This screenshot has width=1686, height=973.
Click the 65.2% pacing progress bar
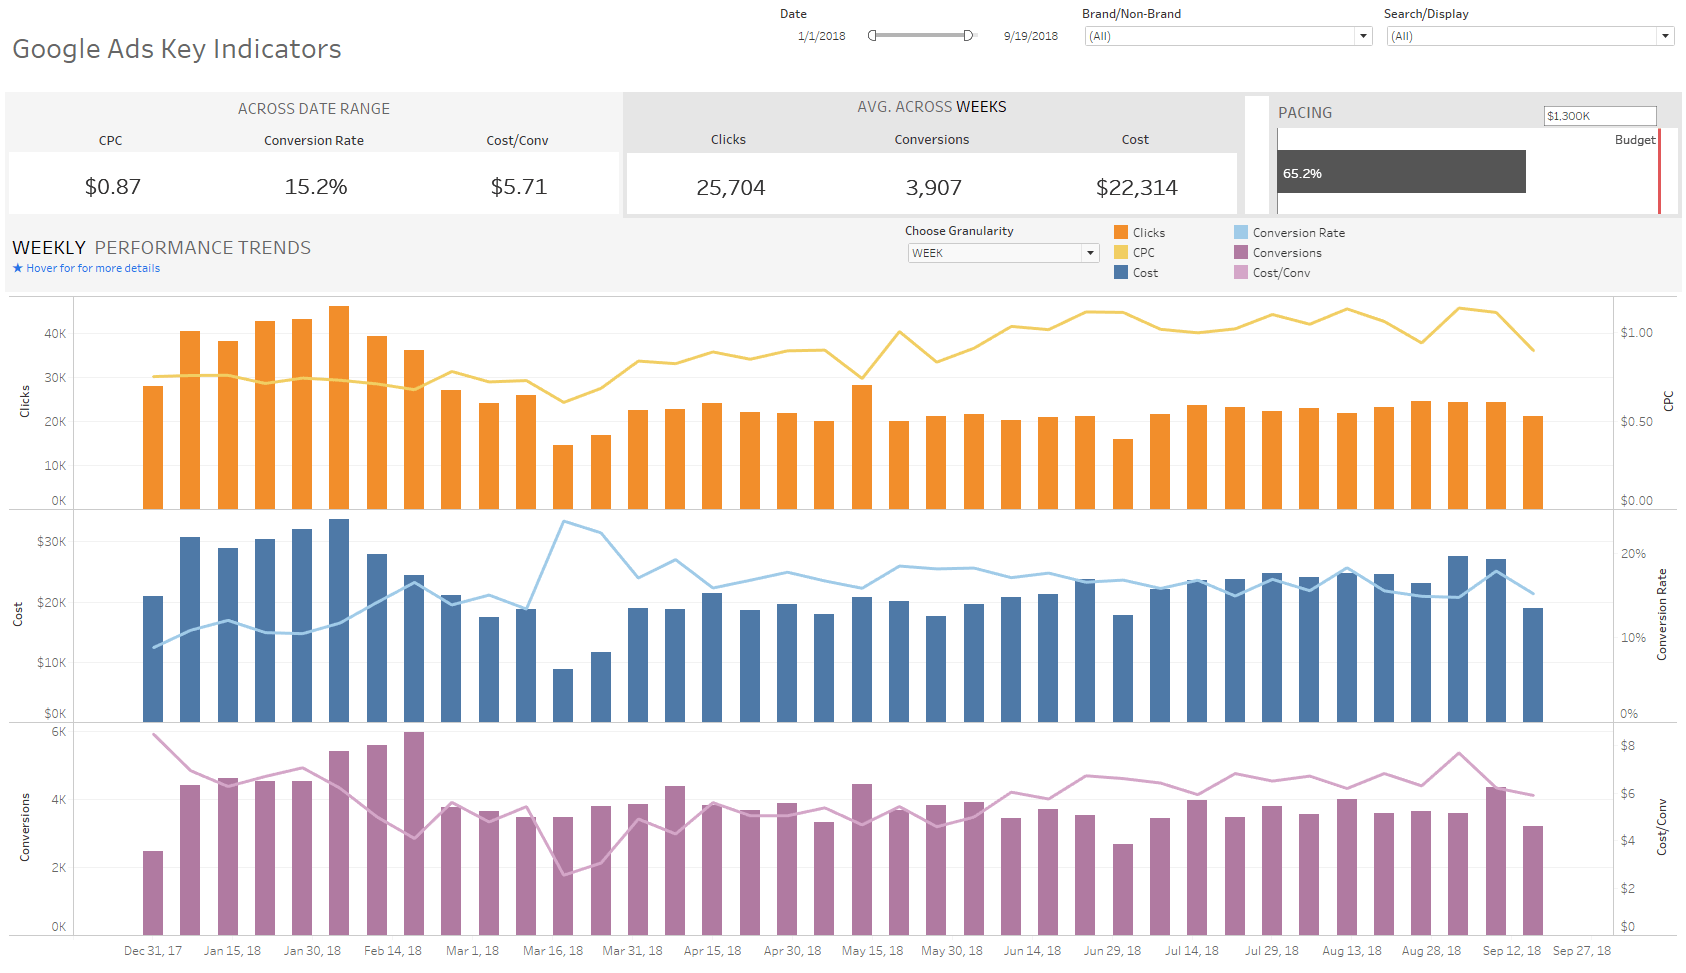[1401, 172]
